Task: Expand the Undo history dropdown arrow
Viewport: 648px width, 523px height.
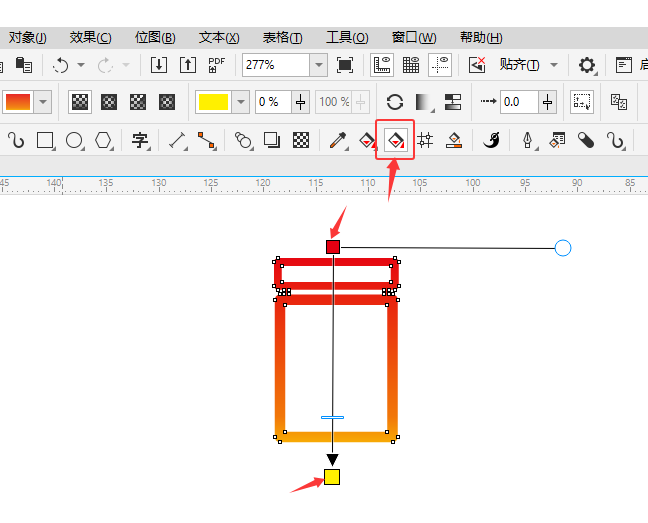Action: pos(81,65)
